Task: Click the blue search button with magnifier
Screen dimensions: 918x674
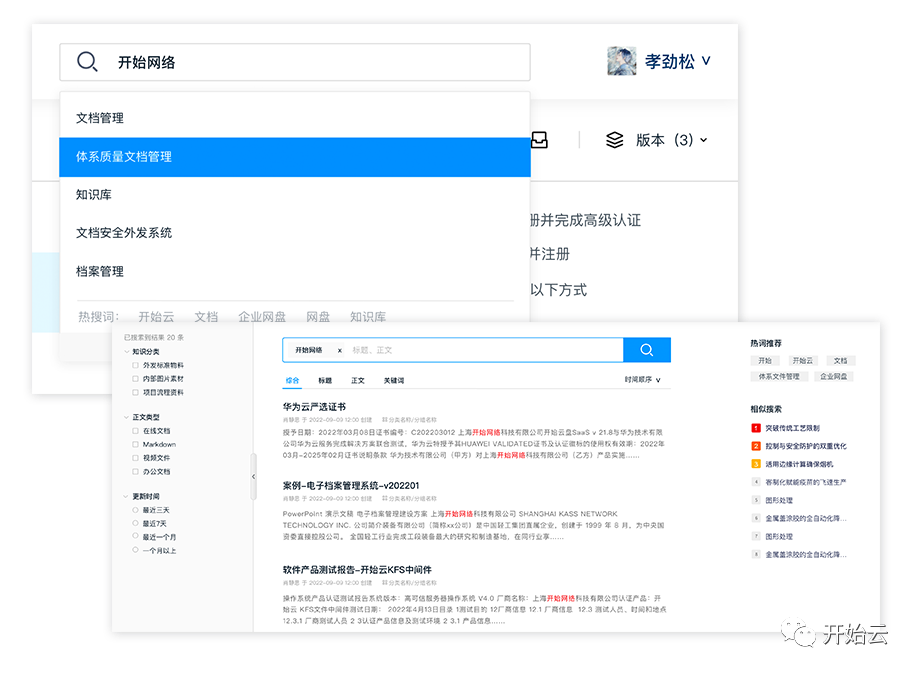Action: click(646, 350)
